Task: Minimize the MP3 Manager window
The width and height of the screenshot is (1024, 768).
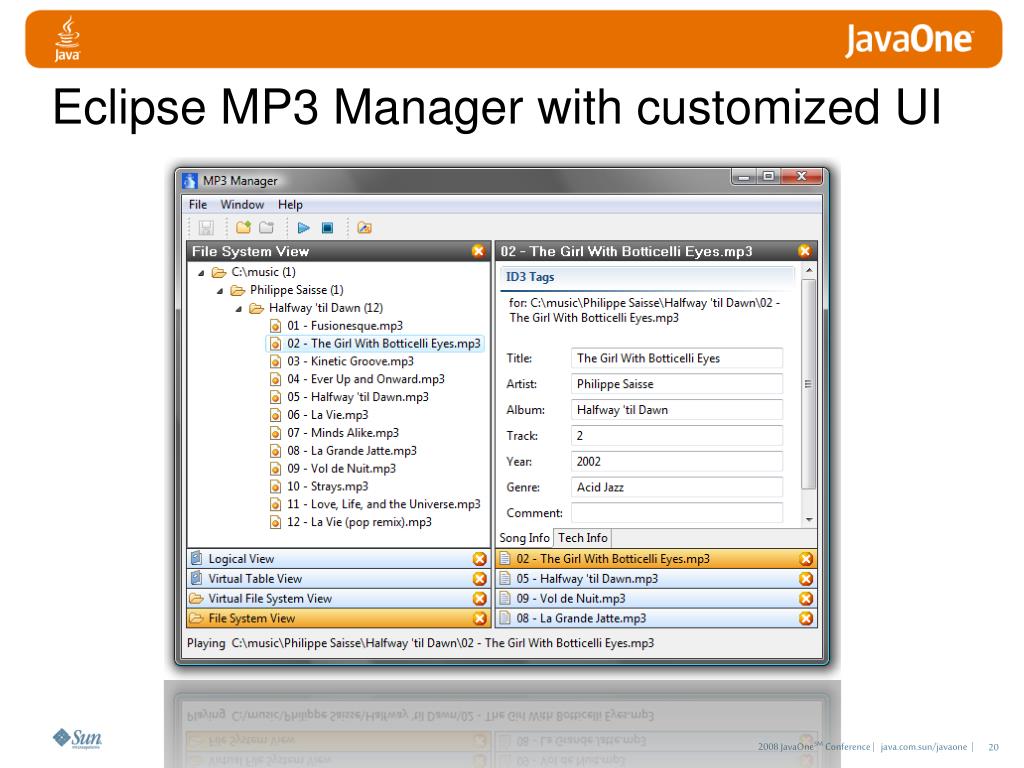Action: 744,176
